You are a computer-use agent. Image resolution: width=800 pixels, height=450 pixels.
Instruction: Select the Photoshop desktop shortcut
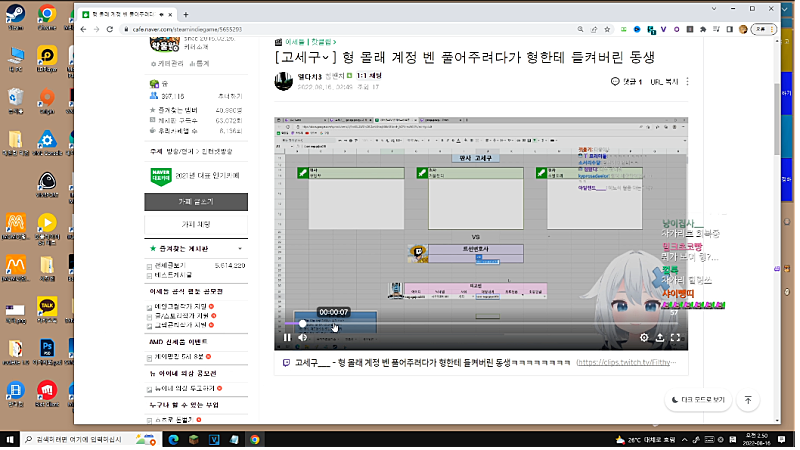click(x=47, y=353)
